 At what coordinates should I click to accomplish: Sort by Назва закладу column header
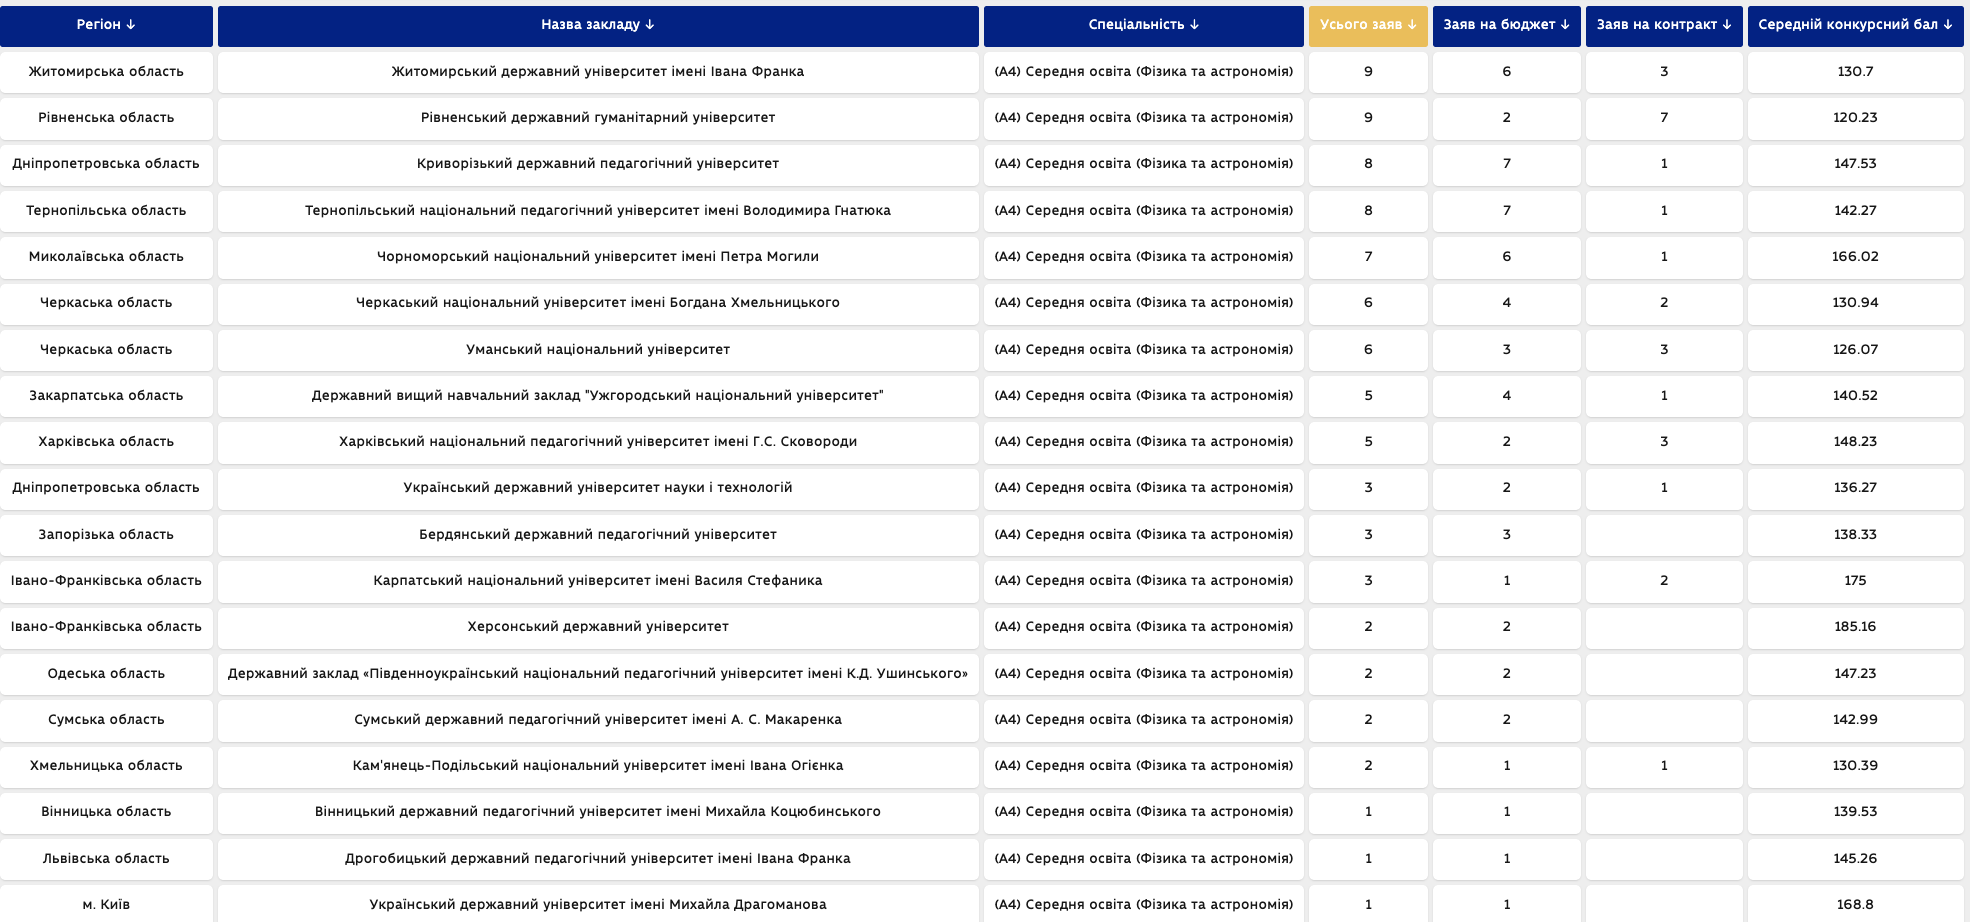click(598, 25)
